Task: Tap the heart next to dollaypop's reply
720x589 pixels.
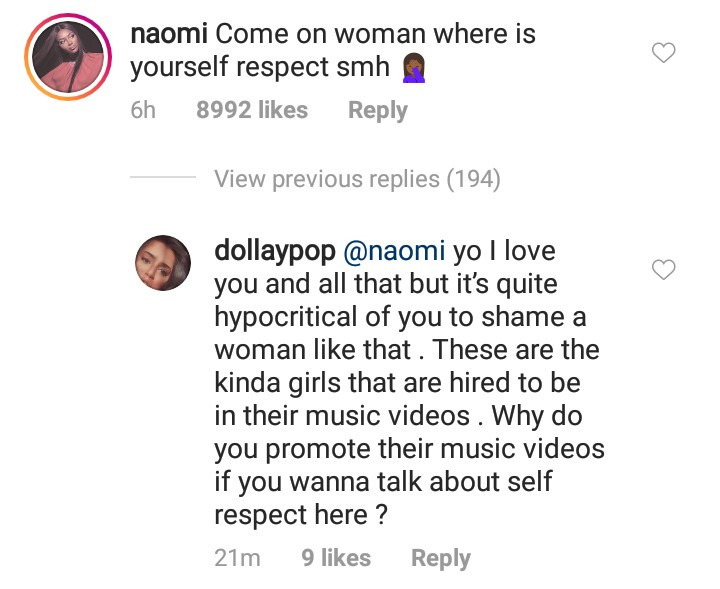Action: [664, 269]
